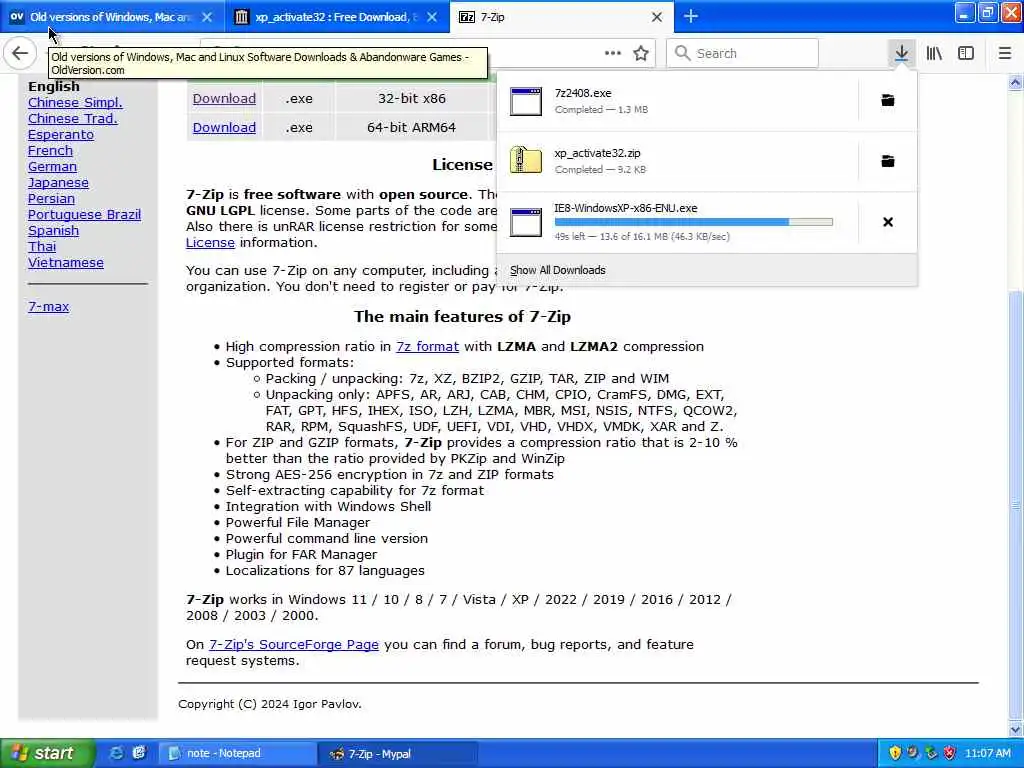The width and height of the screenshot is (1024, 768).
Task: Switch to xp_activate32 Free Download tab
Action: [x=336, y=17]
